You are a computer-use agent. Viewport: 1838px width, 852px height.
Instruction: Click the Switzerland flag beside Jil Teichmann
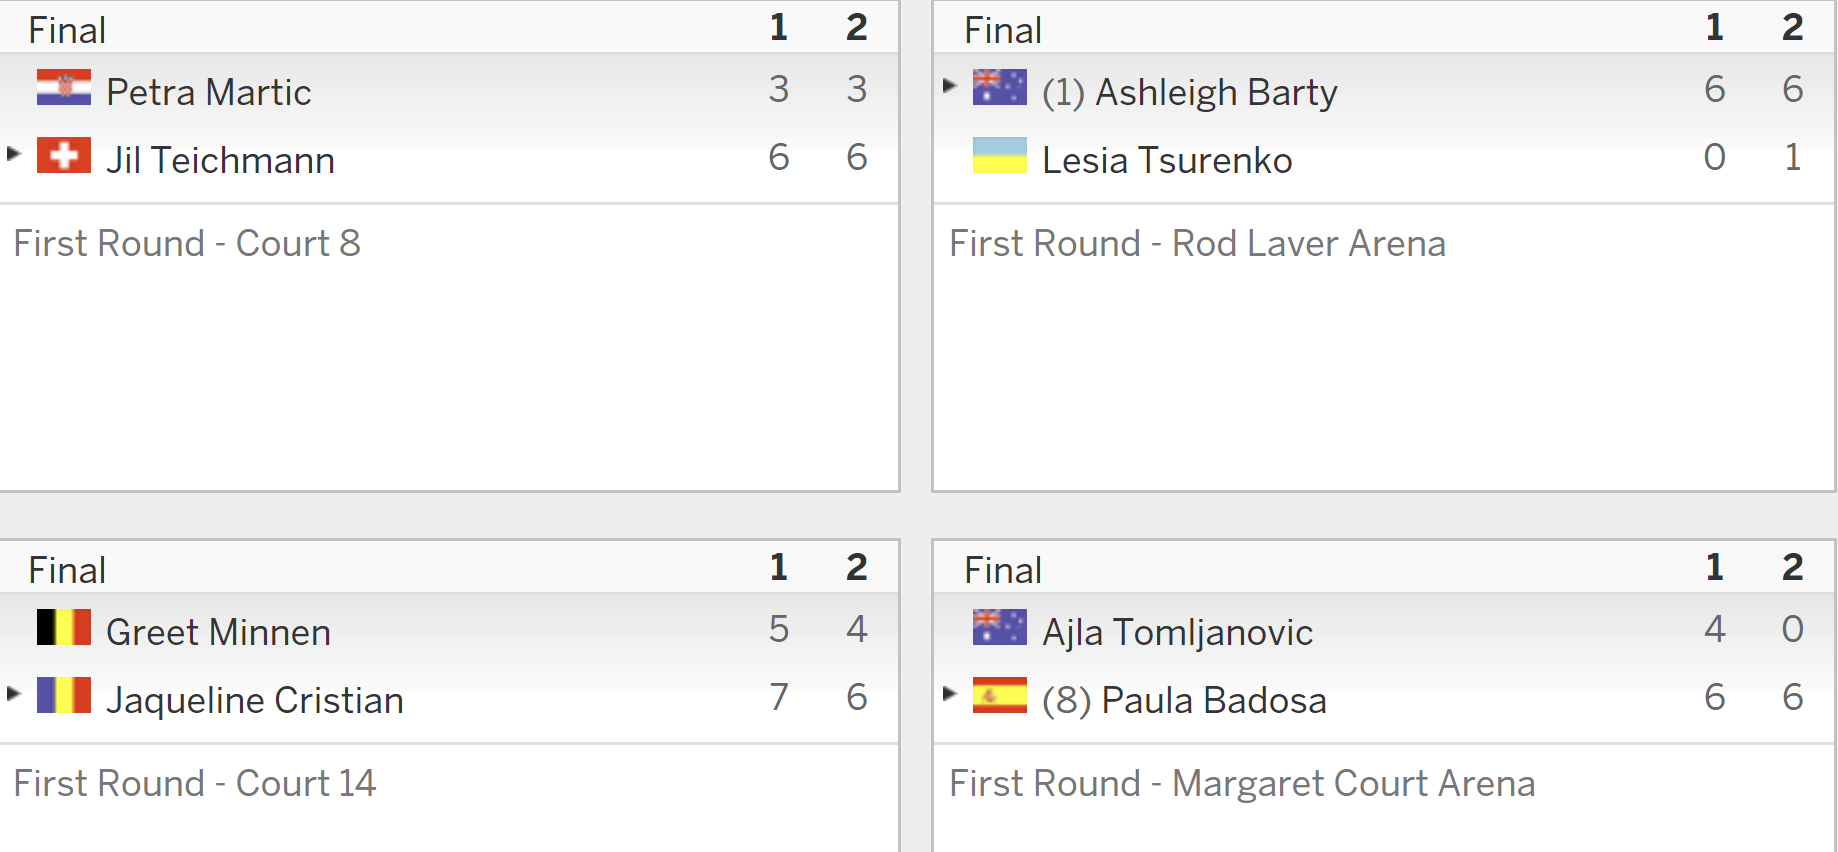point(64,155)
